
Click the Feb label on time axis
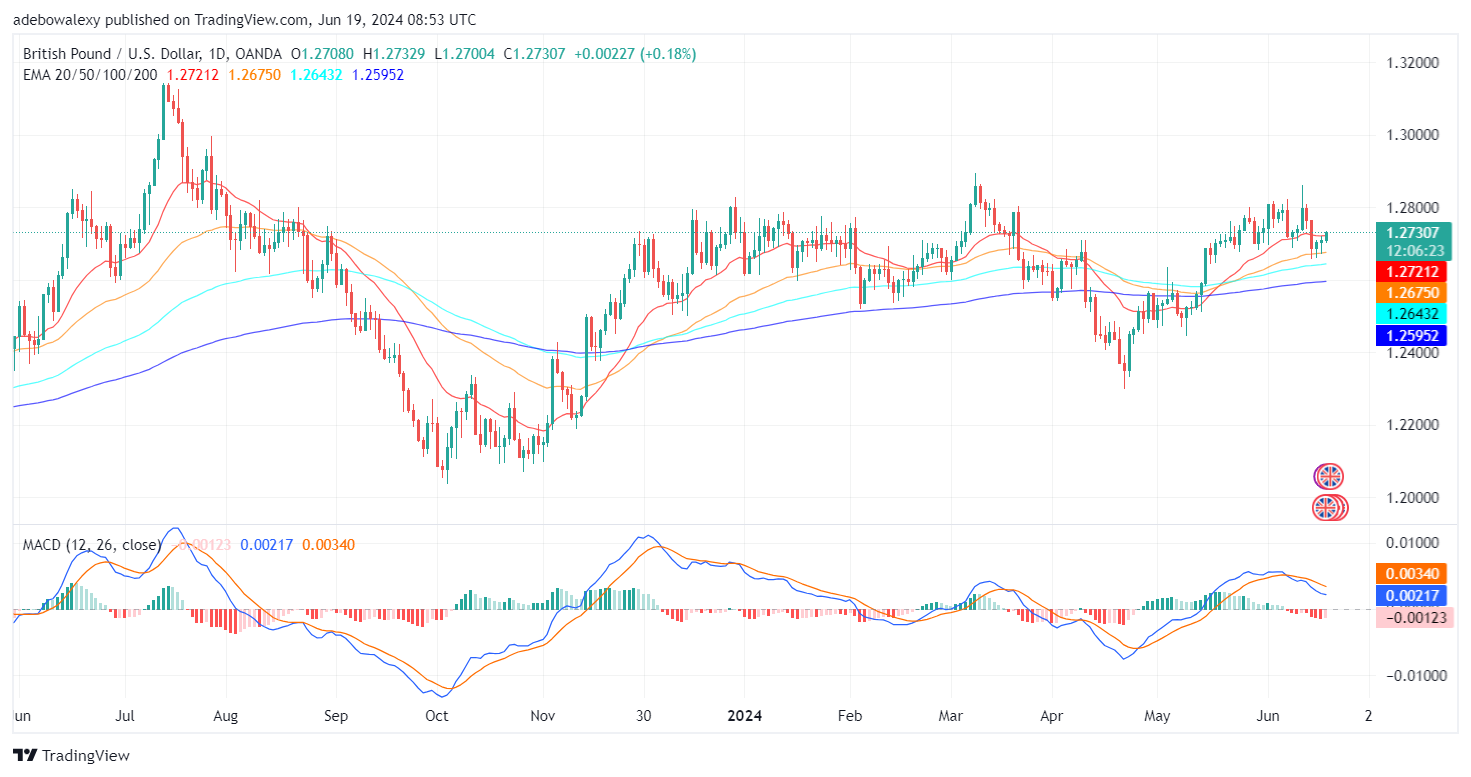(849, 716)
